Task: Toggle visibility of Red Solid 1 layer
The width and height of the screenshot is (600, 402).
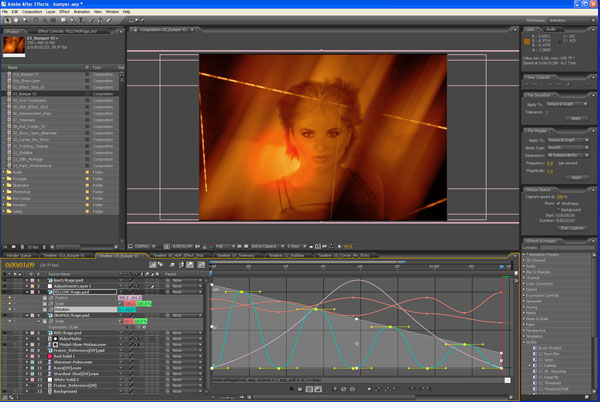Action: [x=4, y=356]
